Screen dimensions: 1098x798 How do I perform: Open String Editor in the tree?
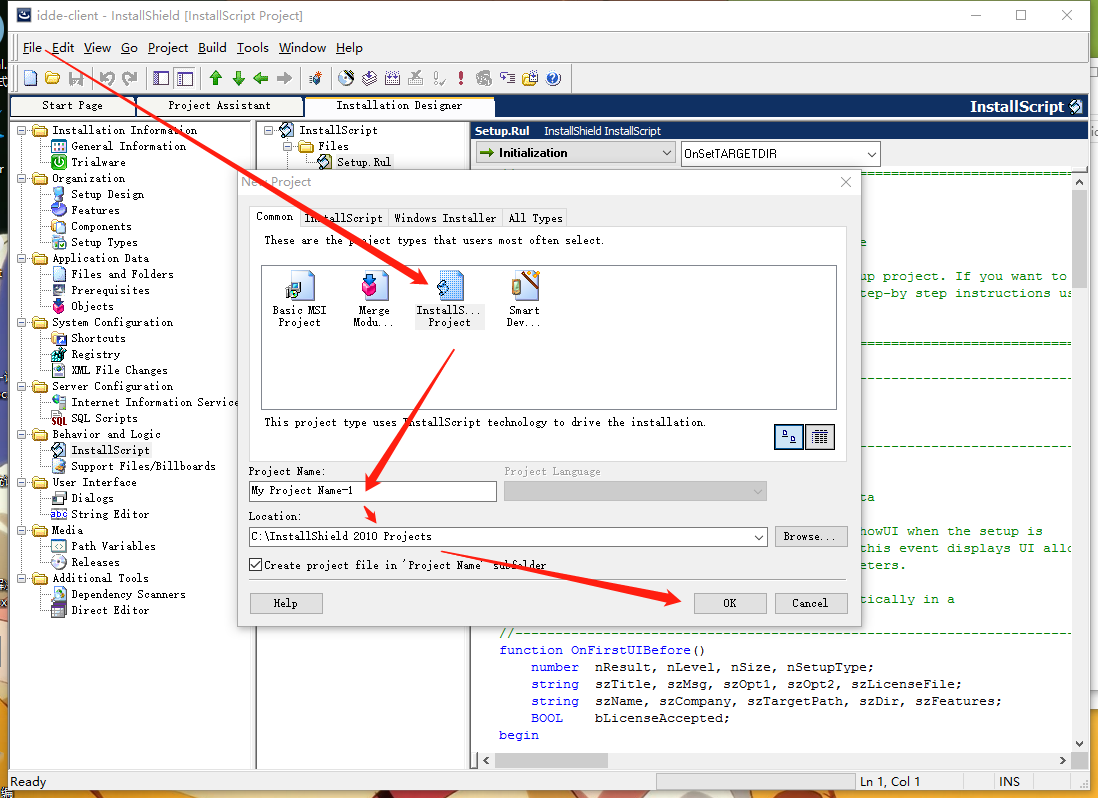110,514
